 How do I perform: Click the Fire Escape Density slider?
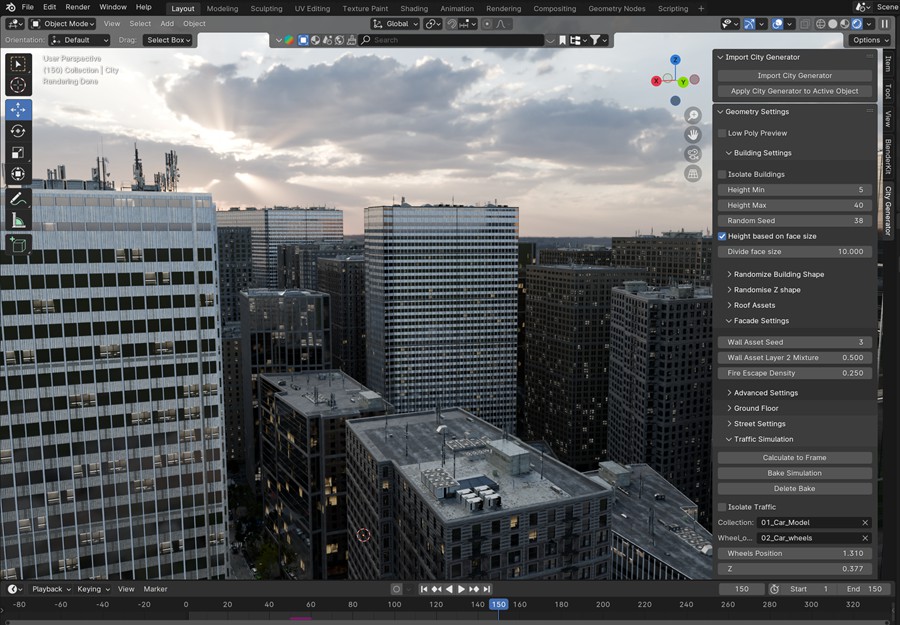click(x=795, y=373)
